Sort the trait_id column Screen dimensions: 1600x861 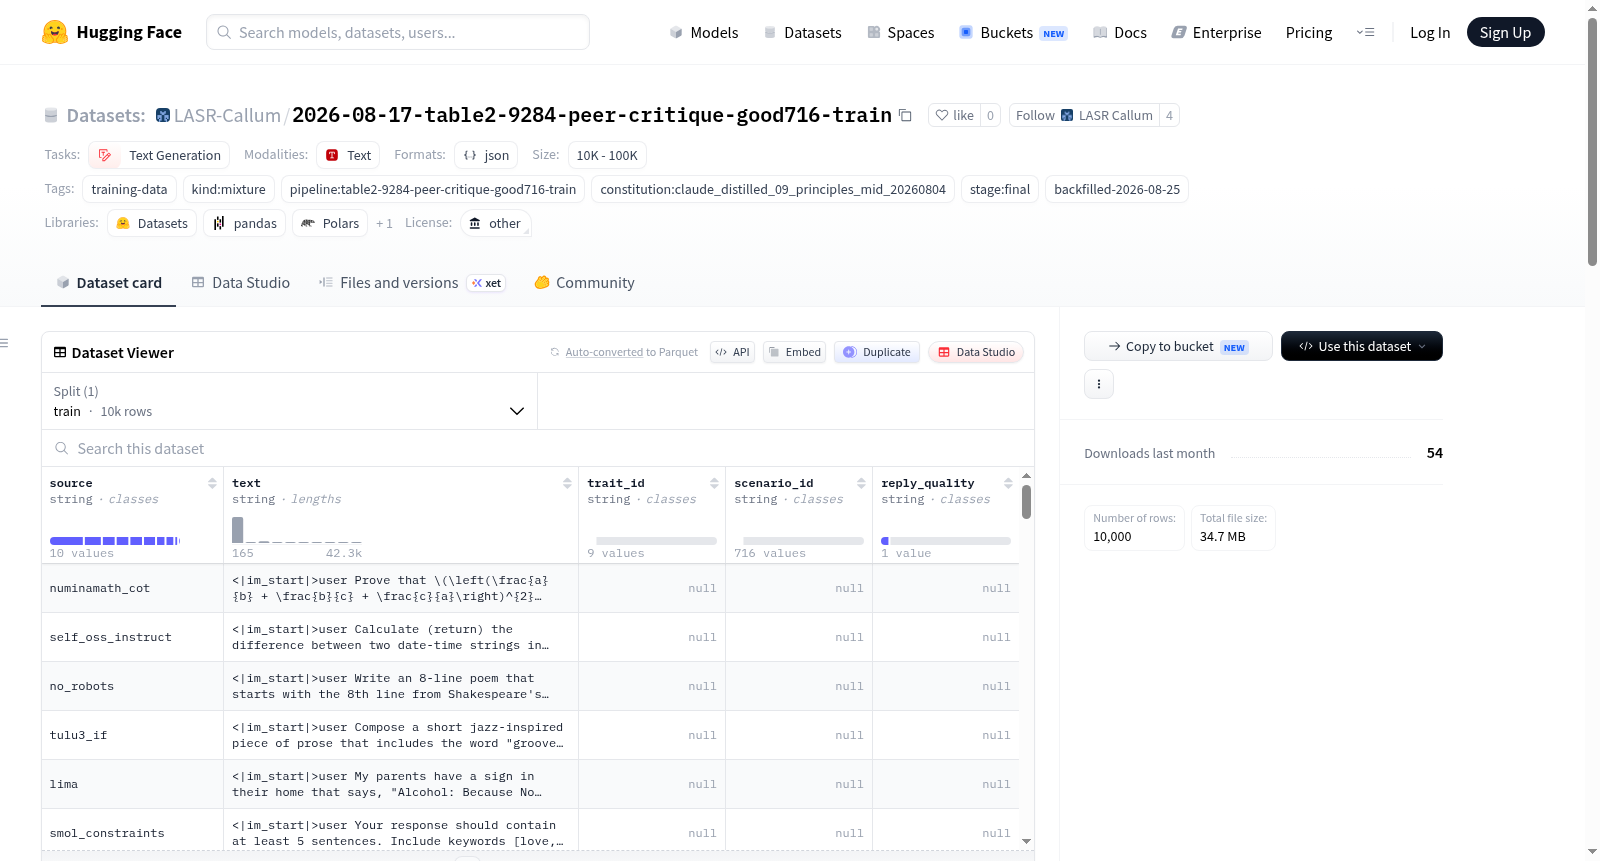(714, 483)
